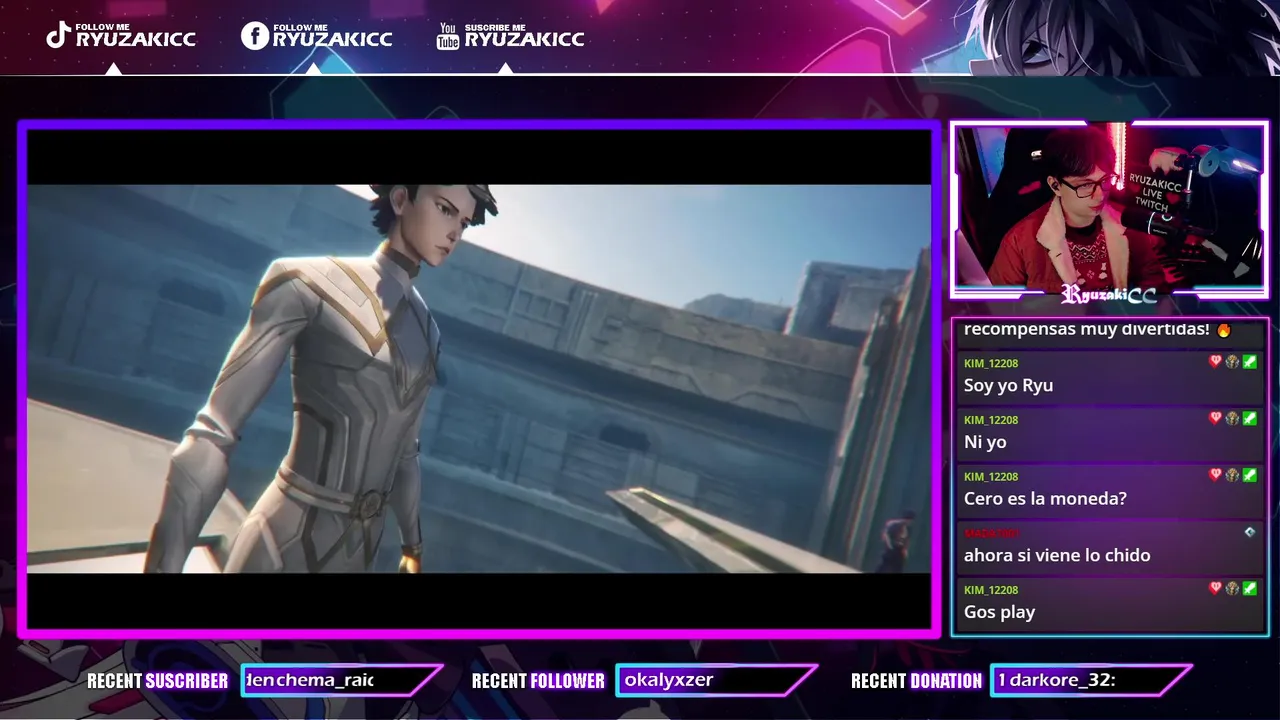The height and width of the screenshot is (720, 1280).
Task: Click moderator sword badge on "Cero es la moneda?"
Action: (1249, 475)
